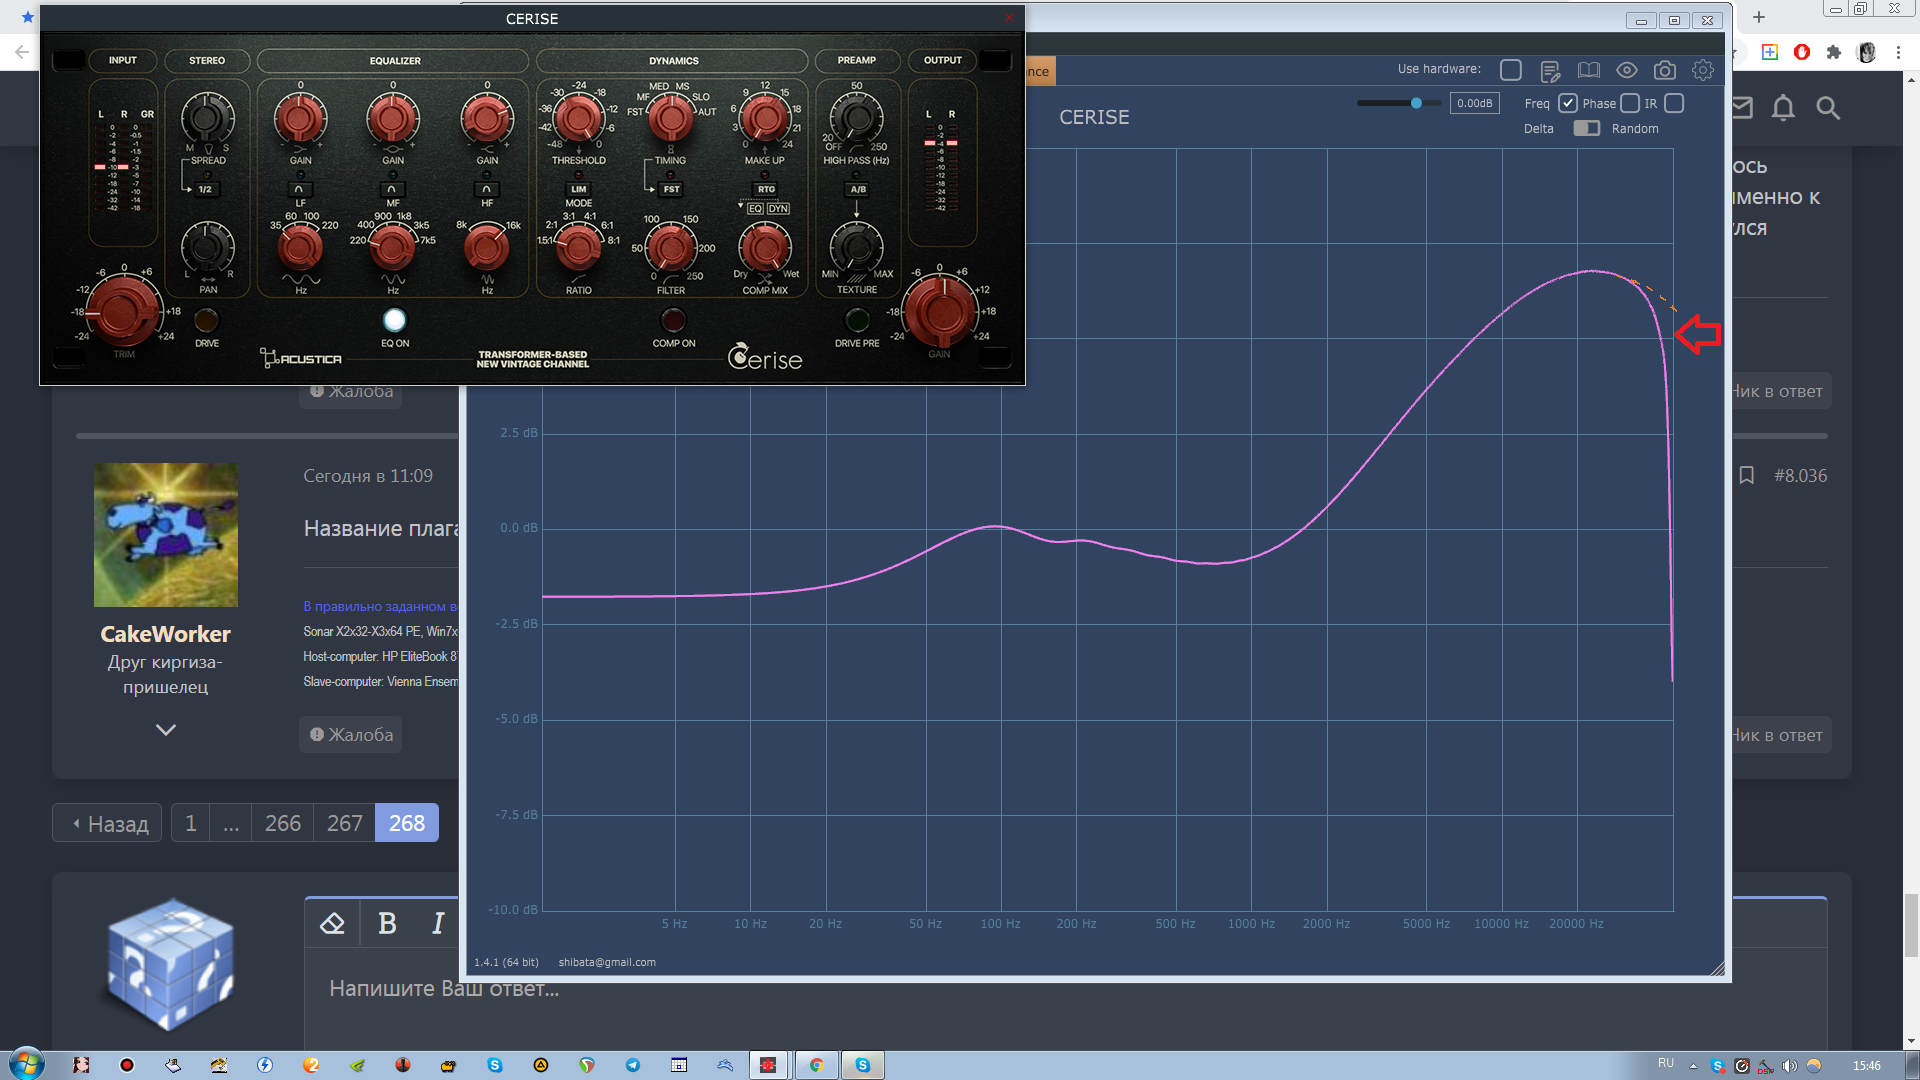Go to forum page 267
Screen dimensions: 1920x1080
point(344,823)
